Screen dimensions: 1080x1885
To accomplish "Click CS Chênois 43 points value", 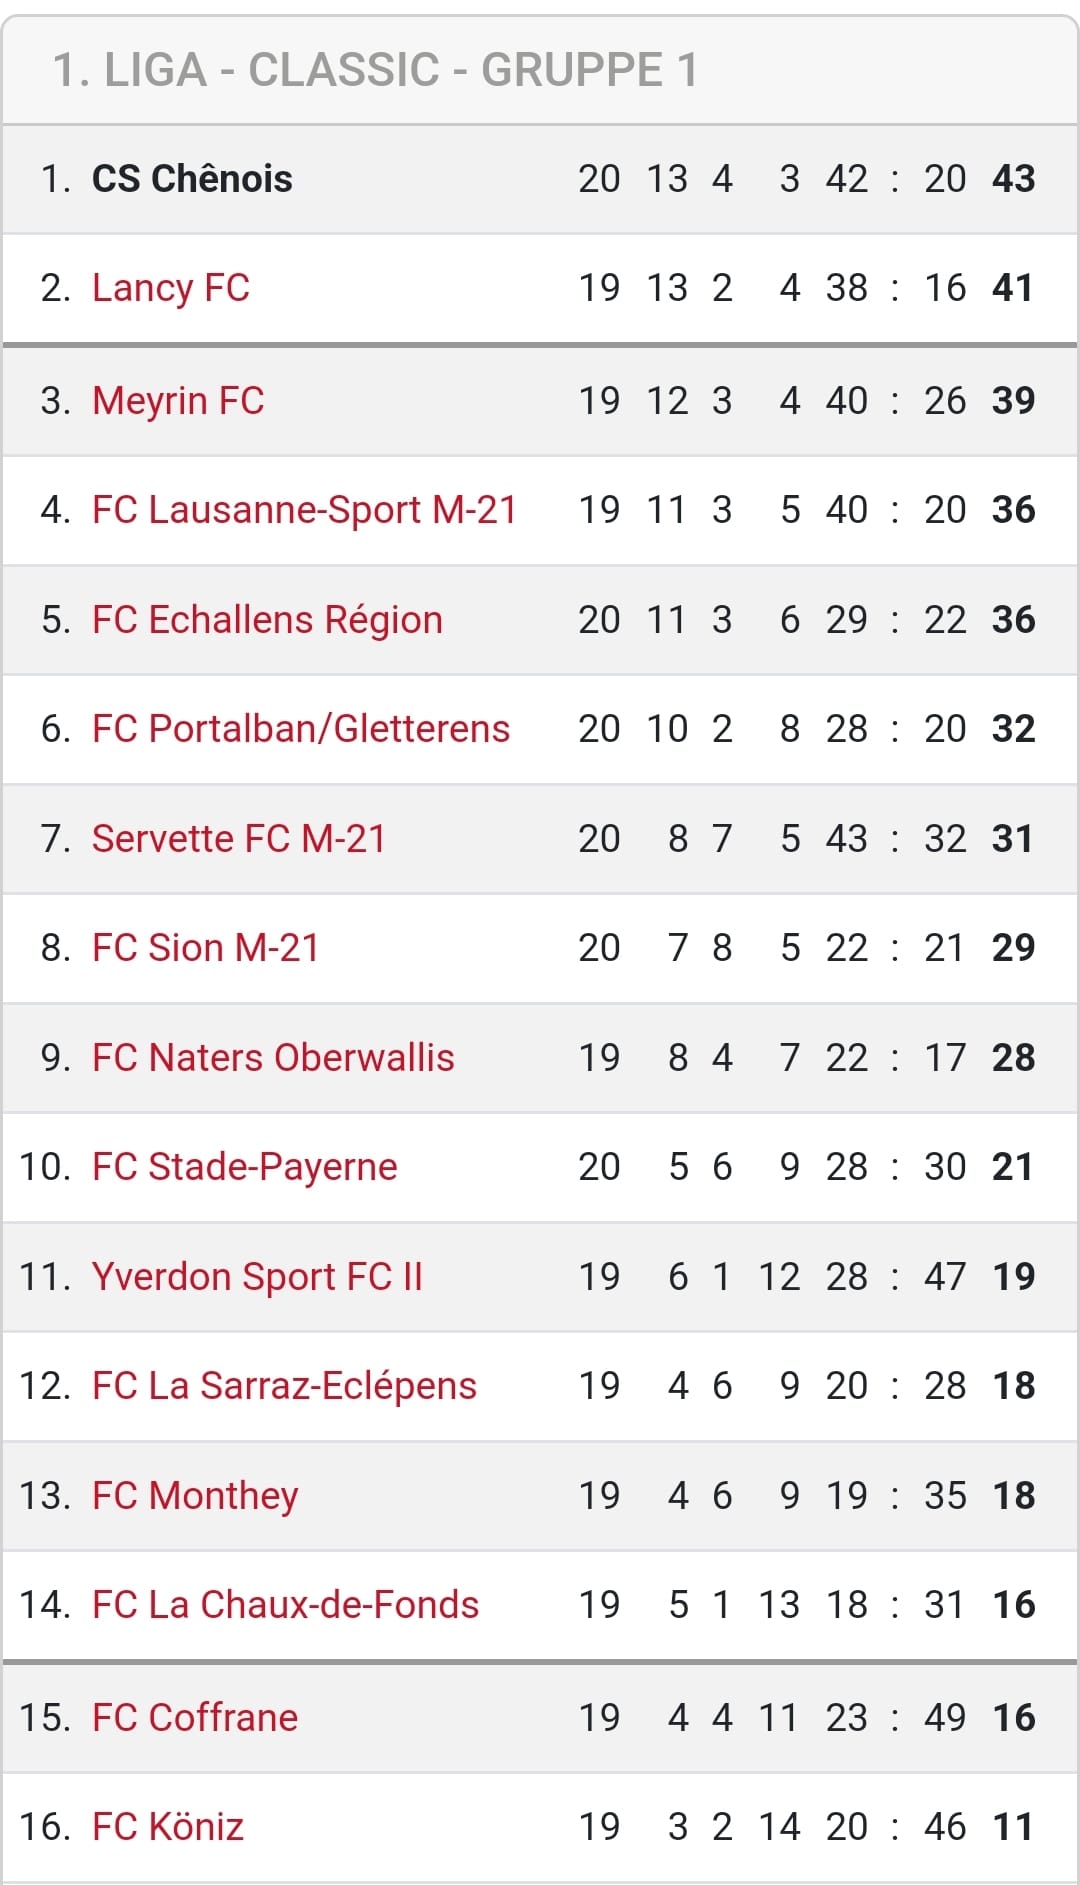I will pyautogui.click(x=1013, y=179).
